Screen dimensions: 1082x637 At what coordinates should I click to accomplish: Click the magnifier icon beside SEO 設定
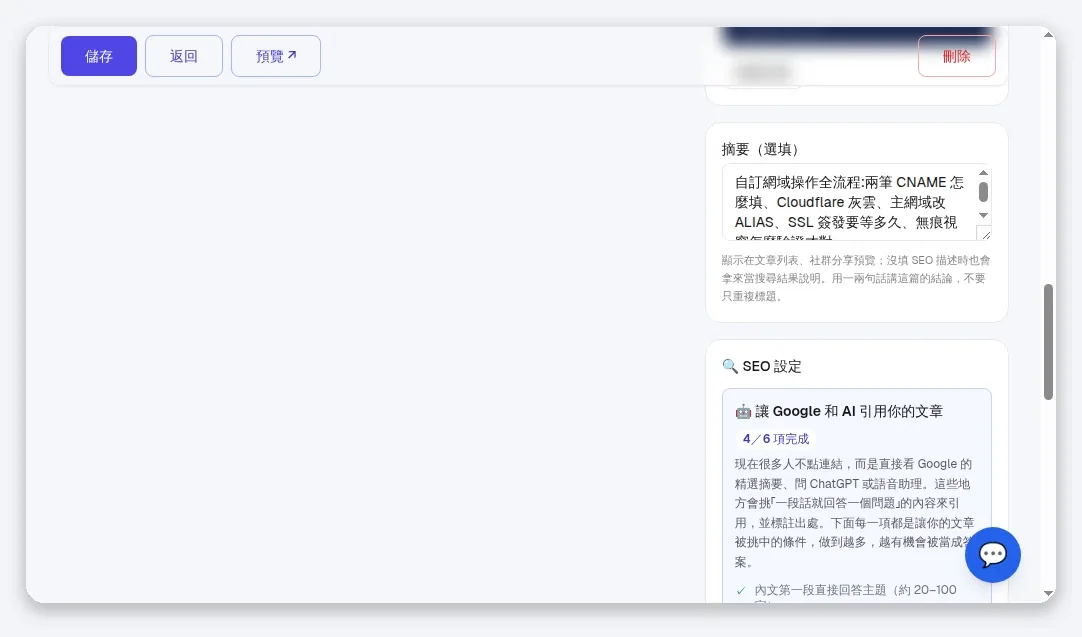click(729, 366)
